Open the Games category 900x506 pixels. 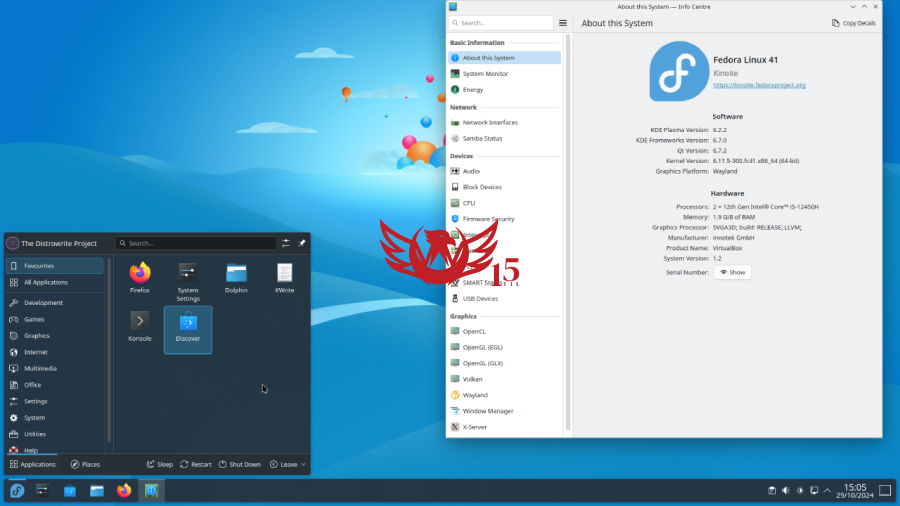click(55, 319)
